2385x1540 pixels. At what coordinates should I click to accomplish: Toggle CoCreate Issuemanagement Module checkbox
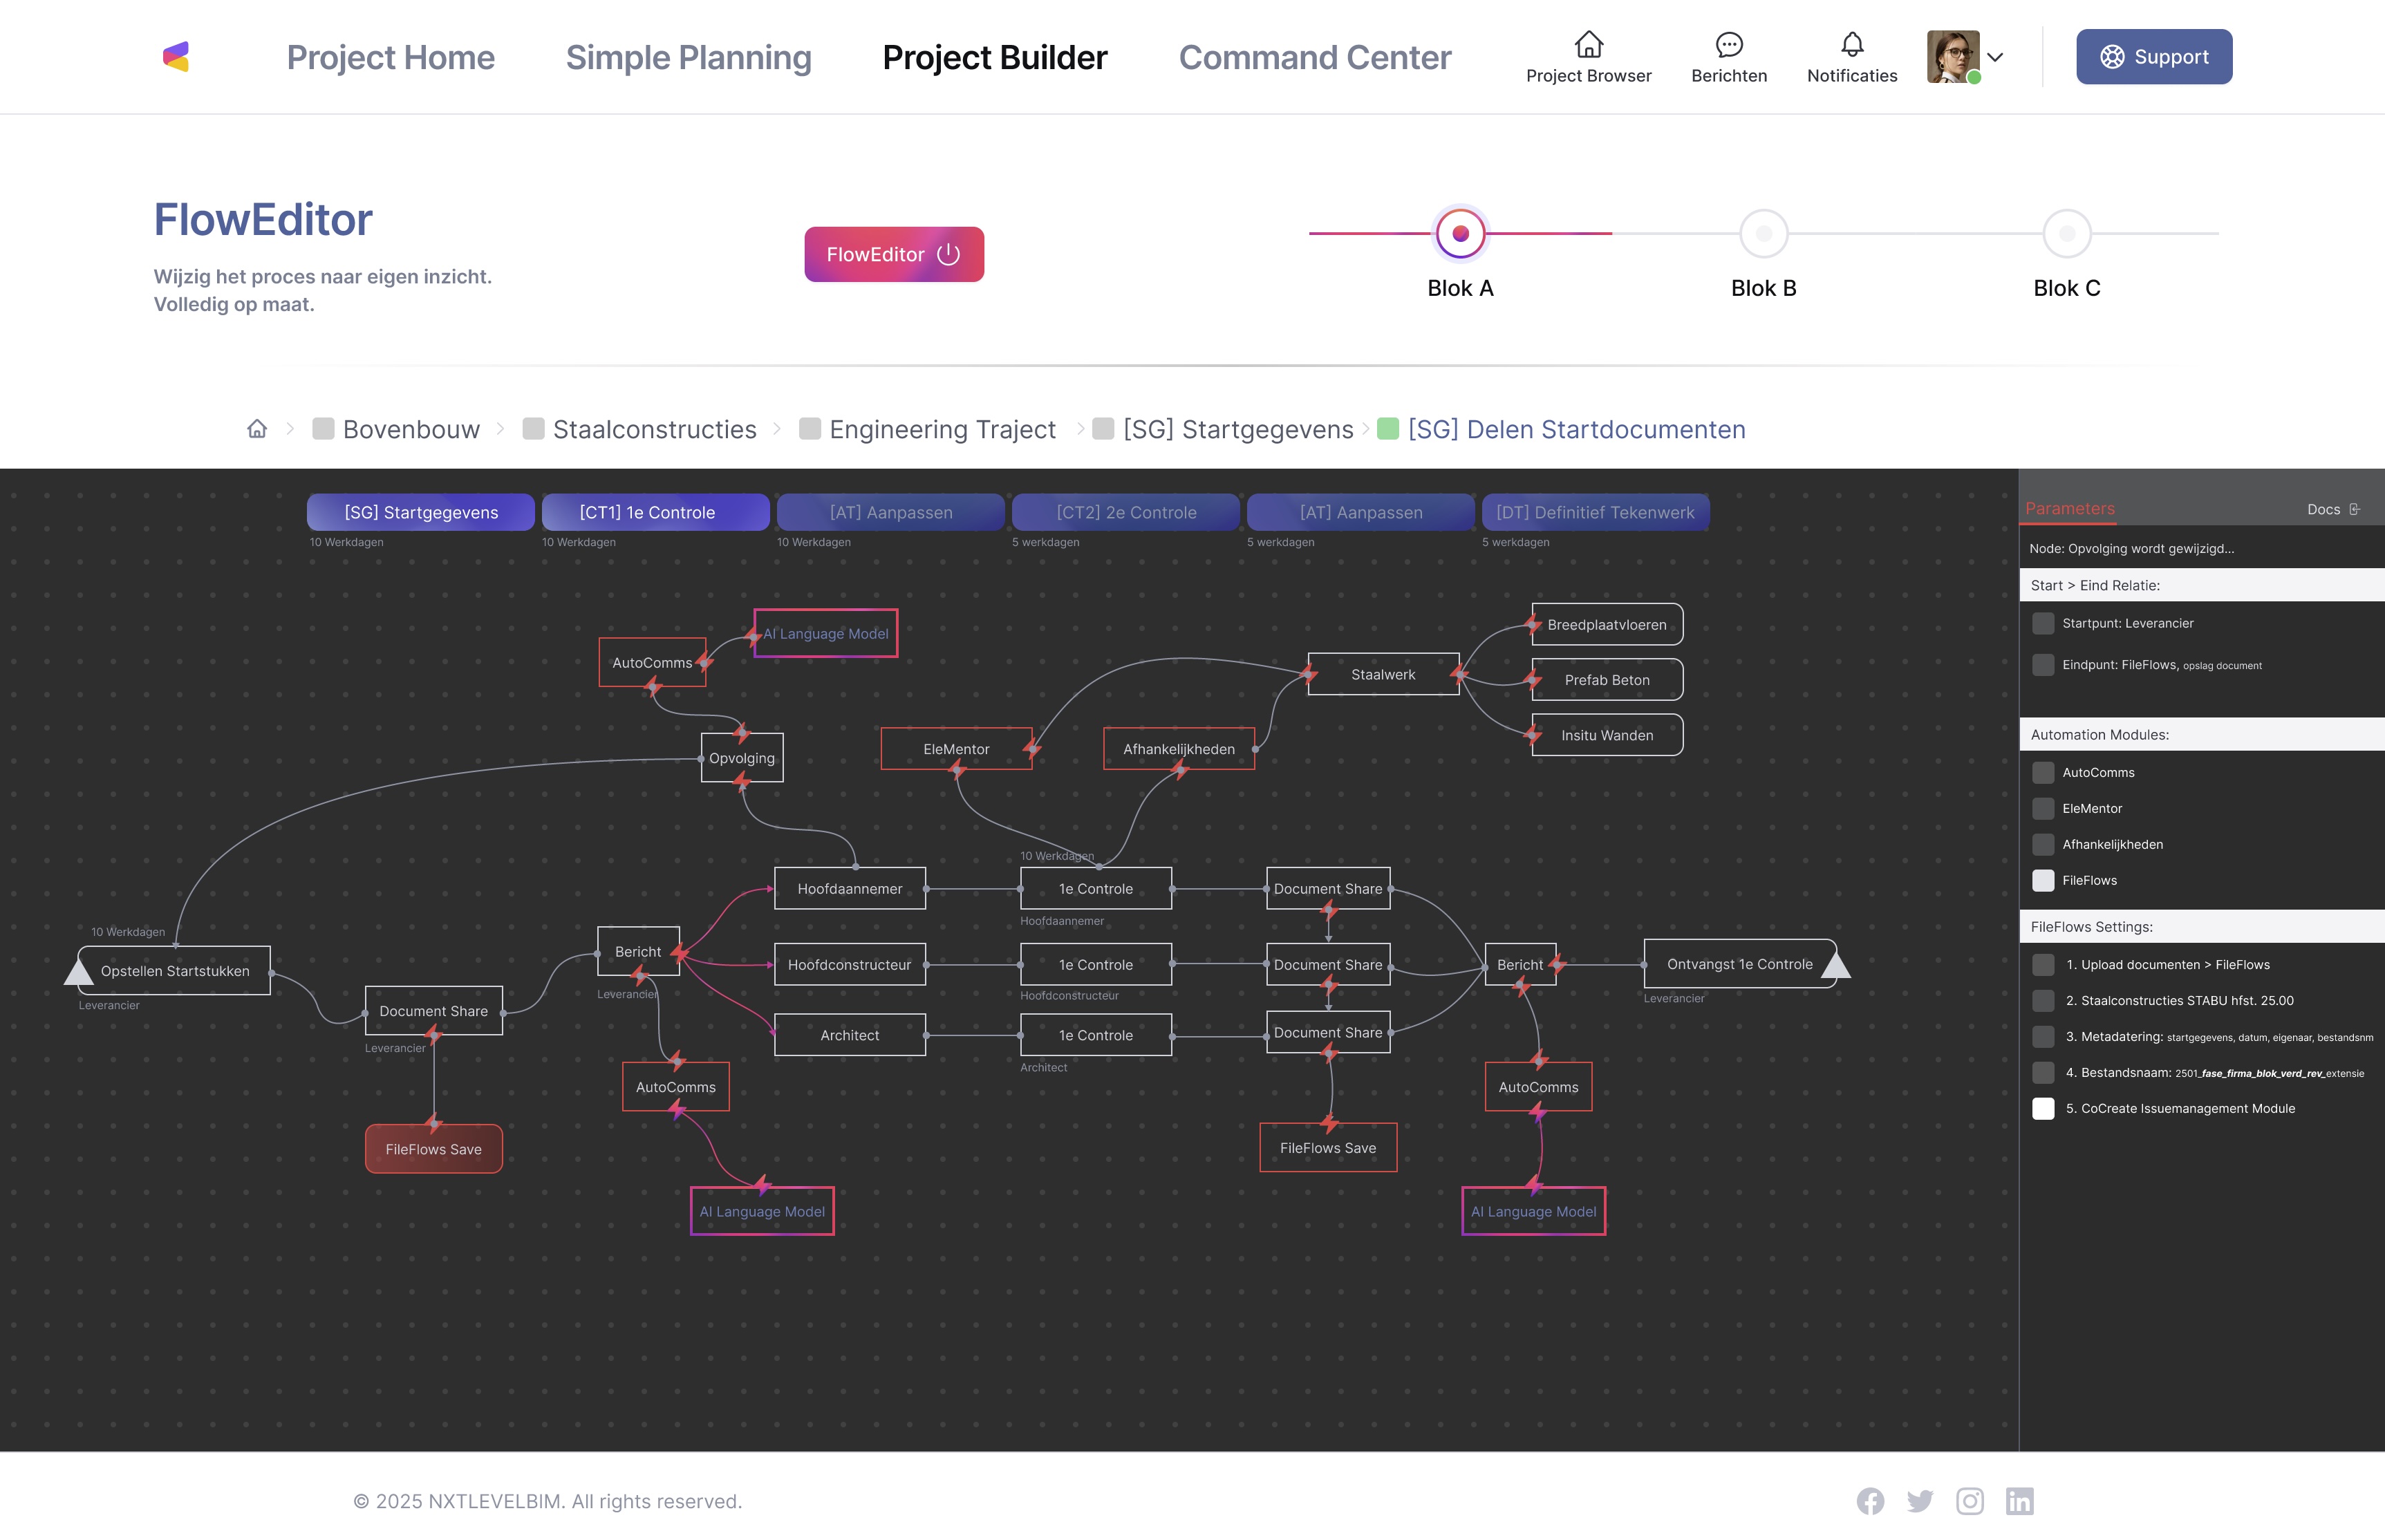pos(2043,1108)
